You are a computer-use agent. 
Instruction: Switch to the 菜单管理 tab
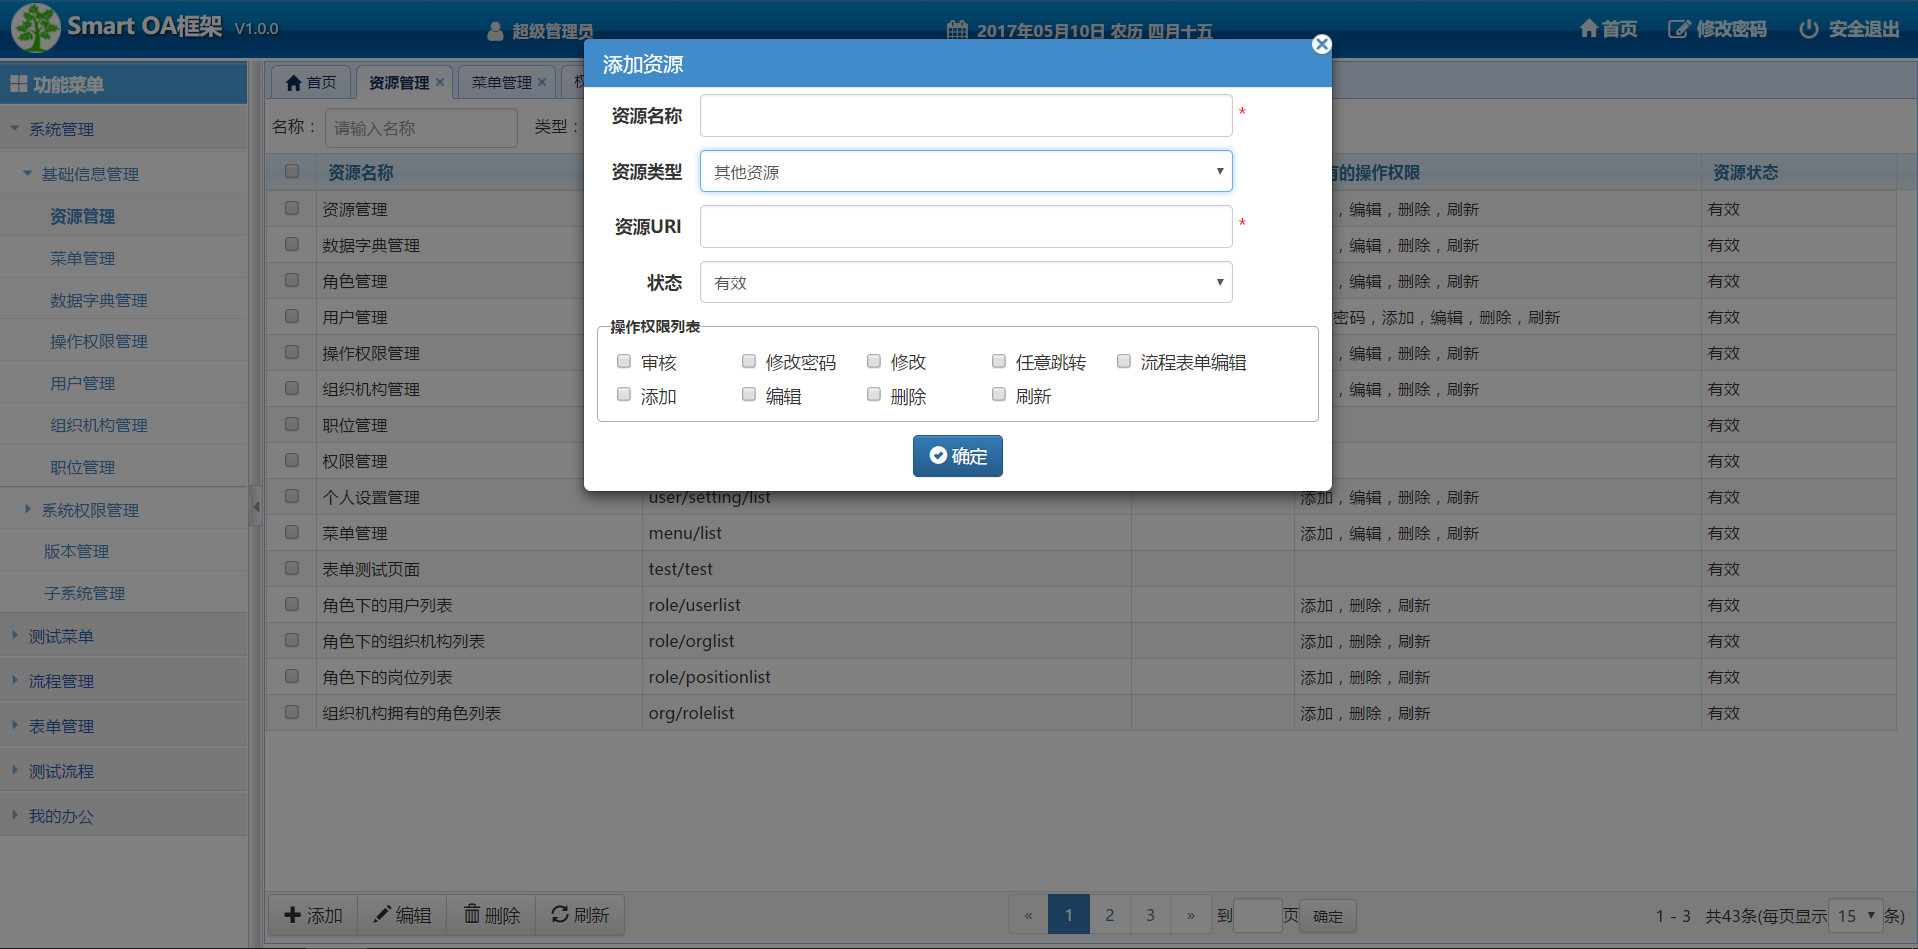pos(501,82)
